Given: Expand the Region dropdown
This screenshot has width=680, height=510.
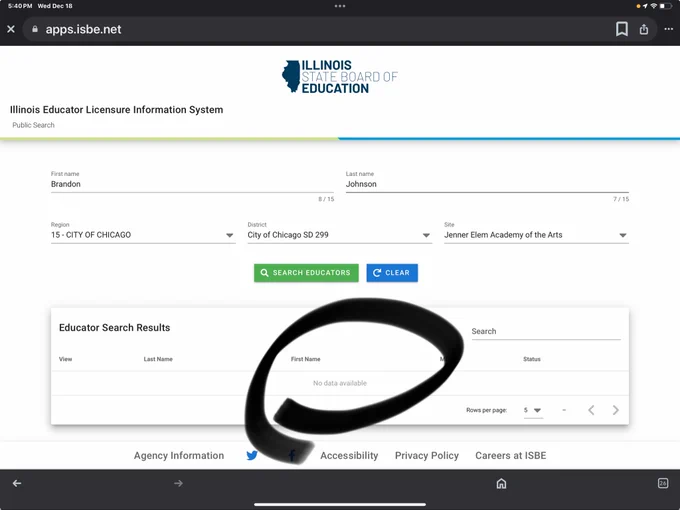Looking at the screenshot, I should (143, 235).
